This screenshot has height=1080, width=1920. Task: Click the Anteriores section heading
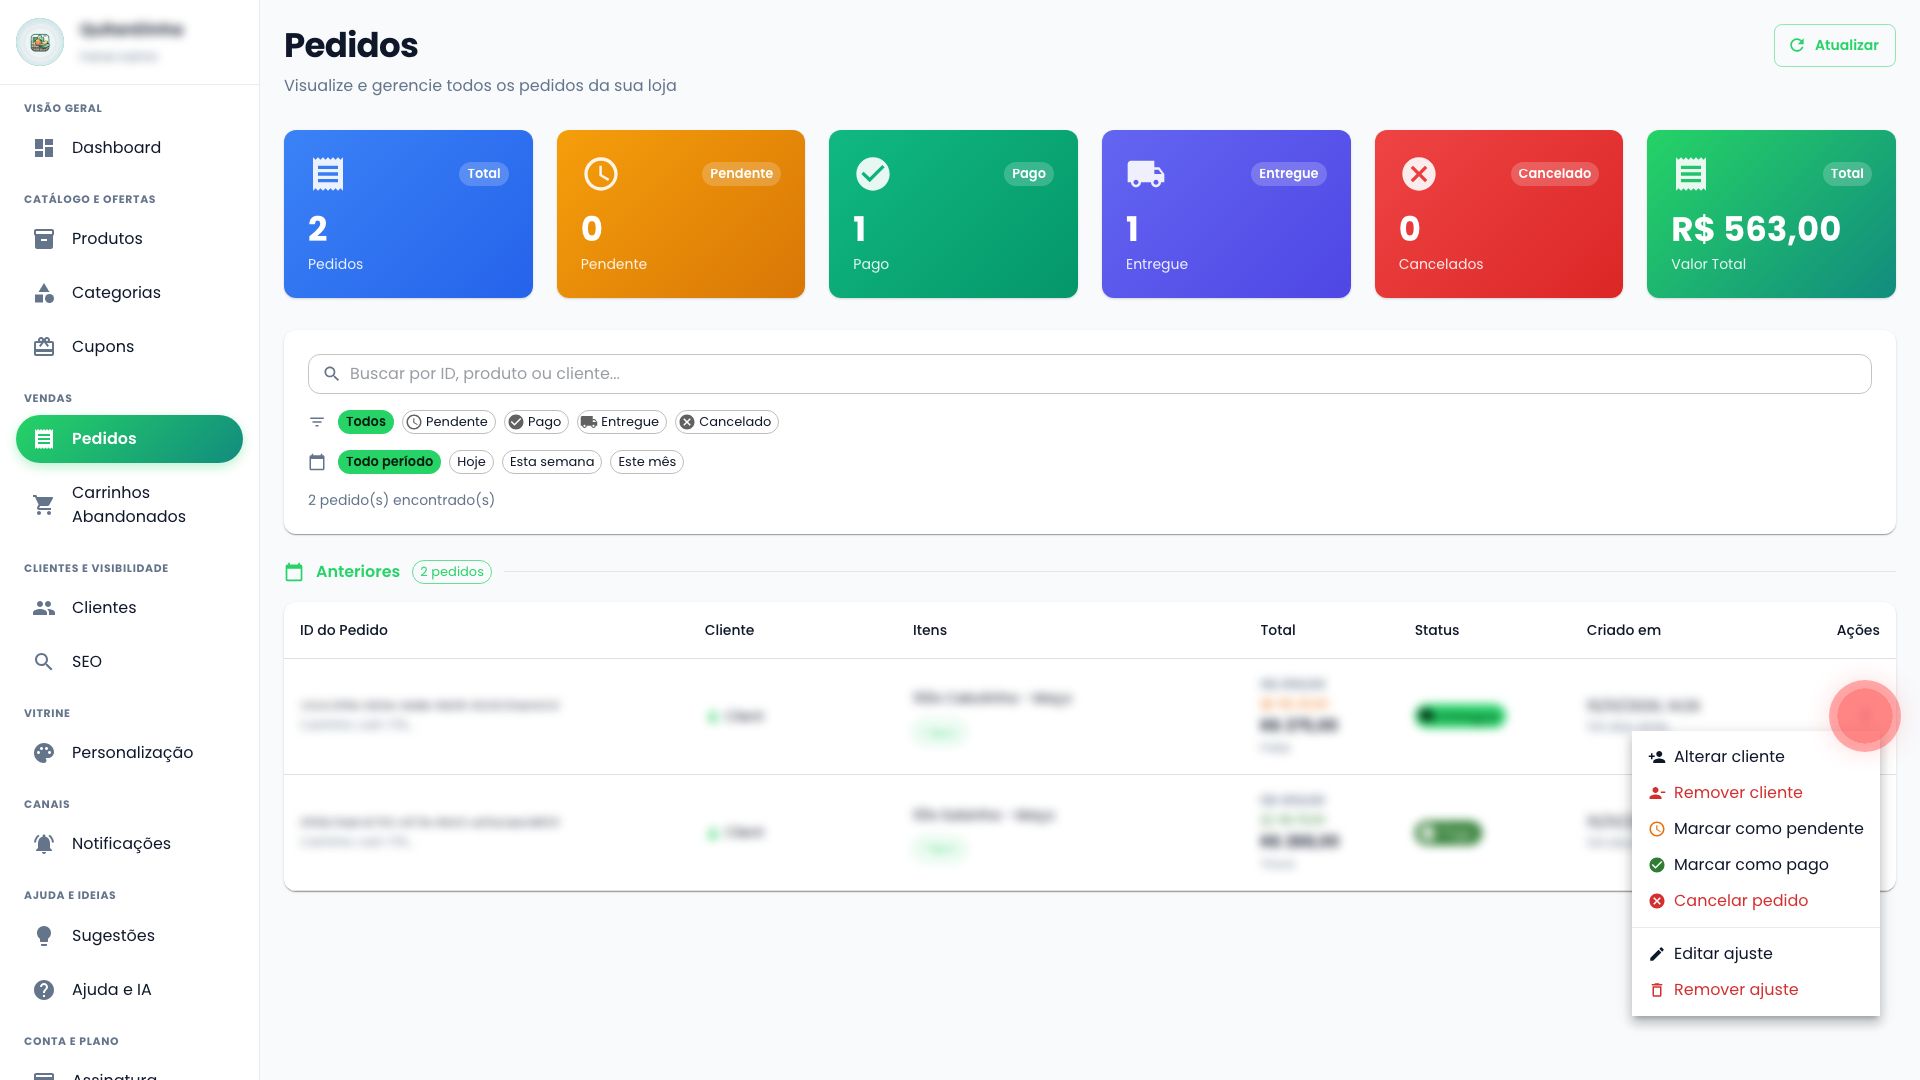point(358,572)
